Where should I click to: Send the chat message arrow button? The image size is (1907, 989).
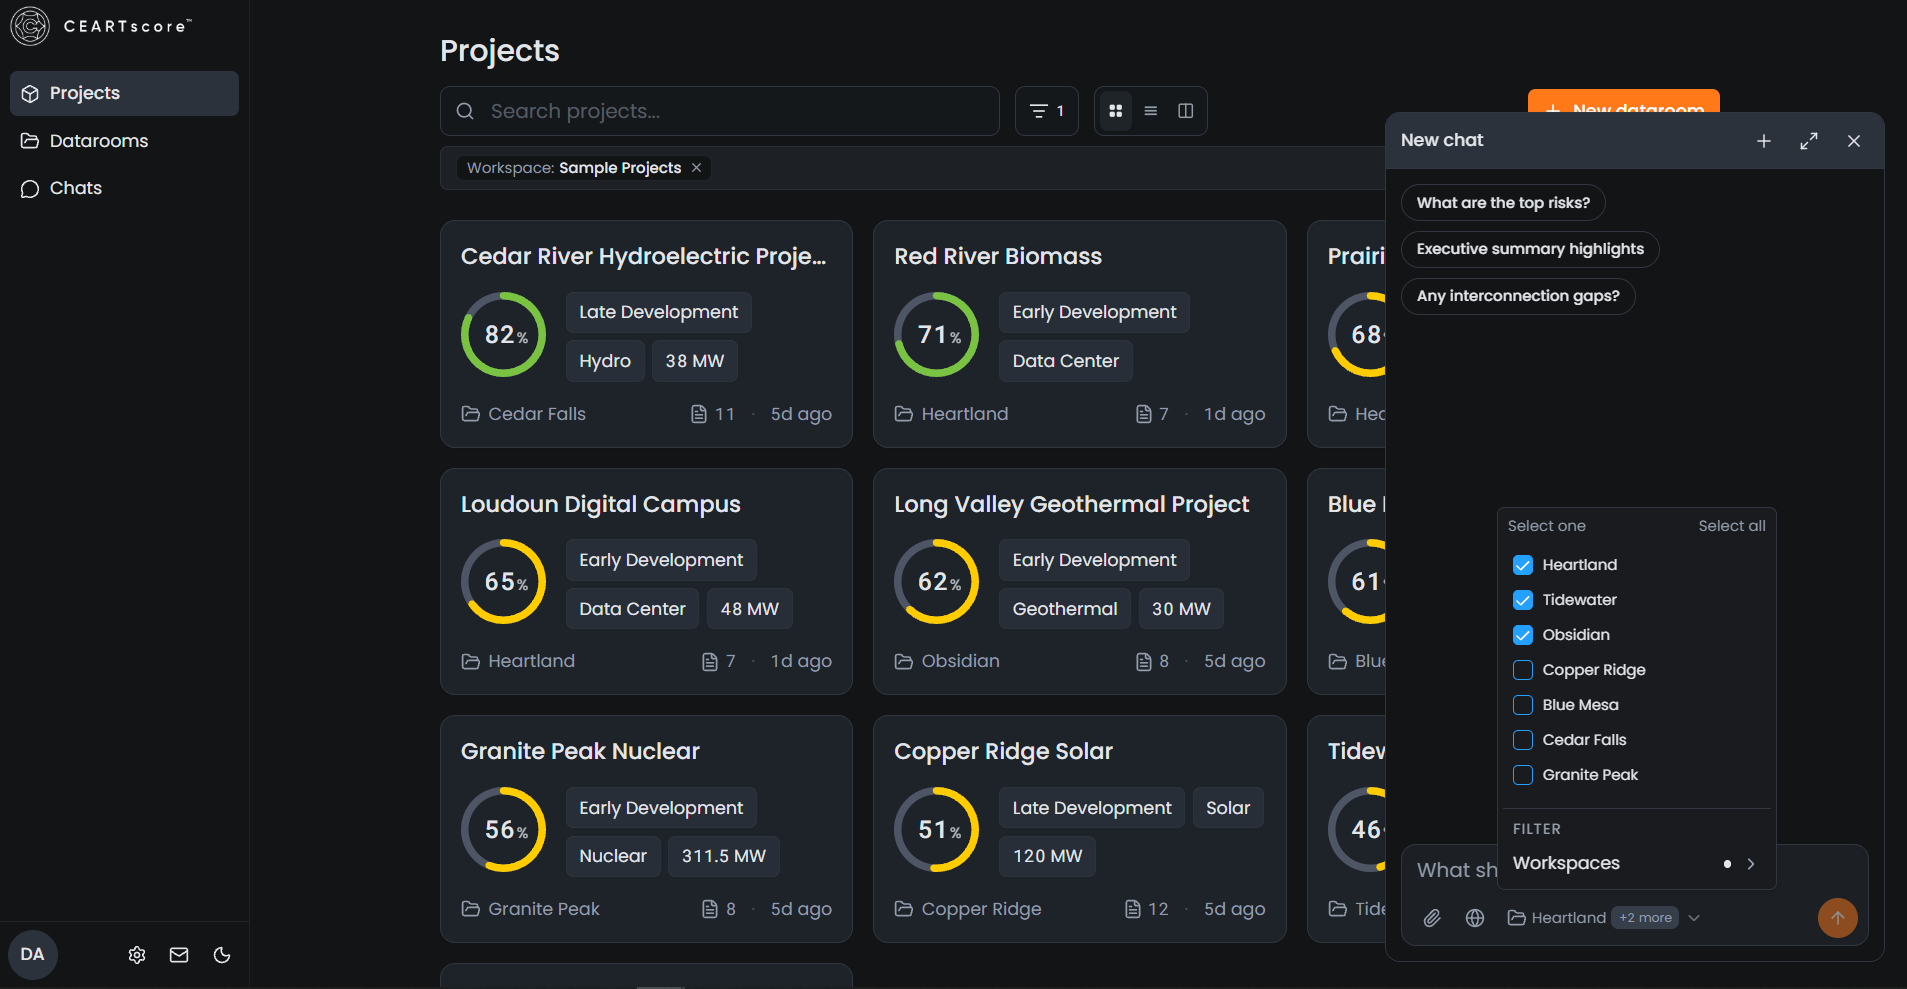pos(1838,918)
